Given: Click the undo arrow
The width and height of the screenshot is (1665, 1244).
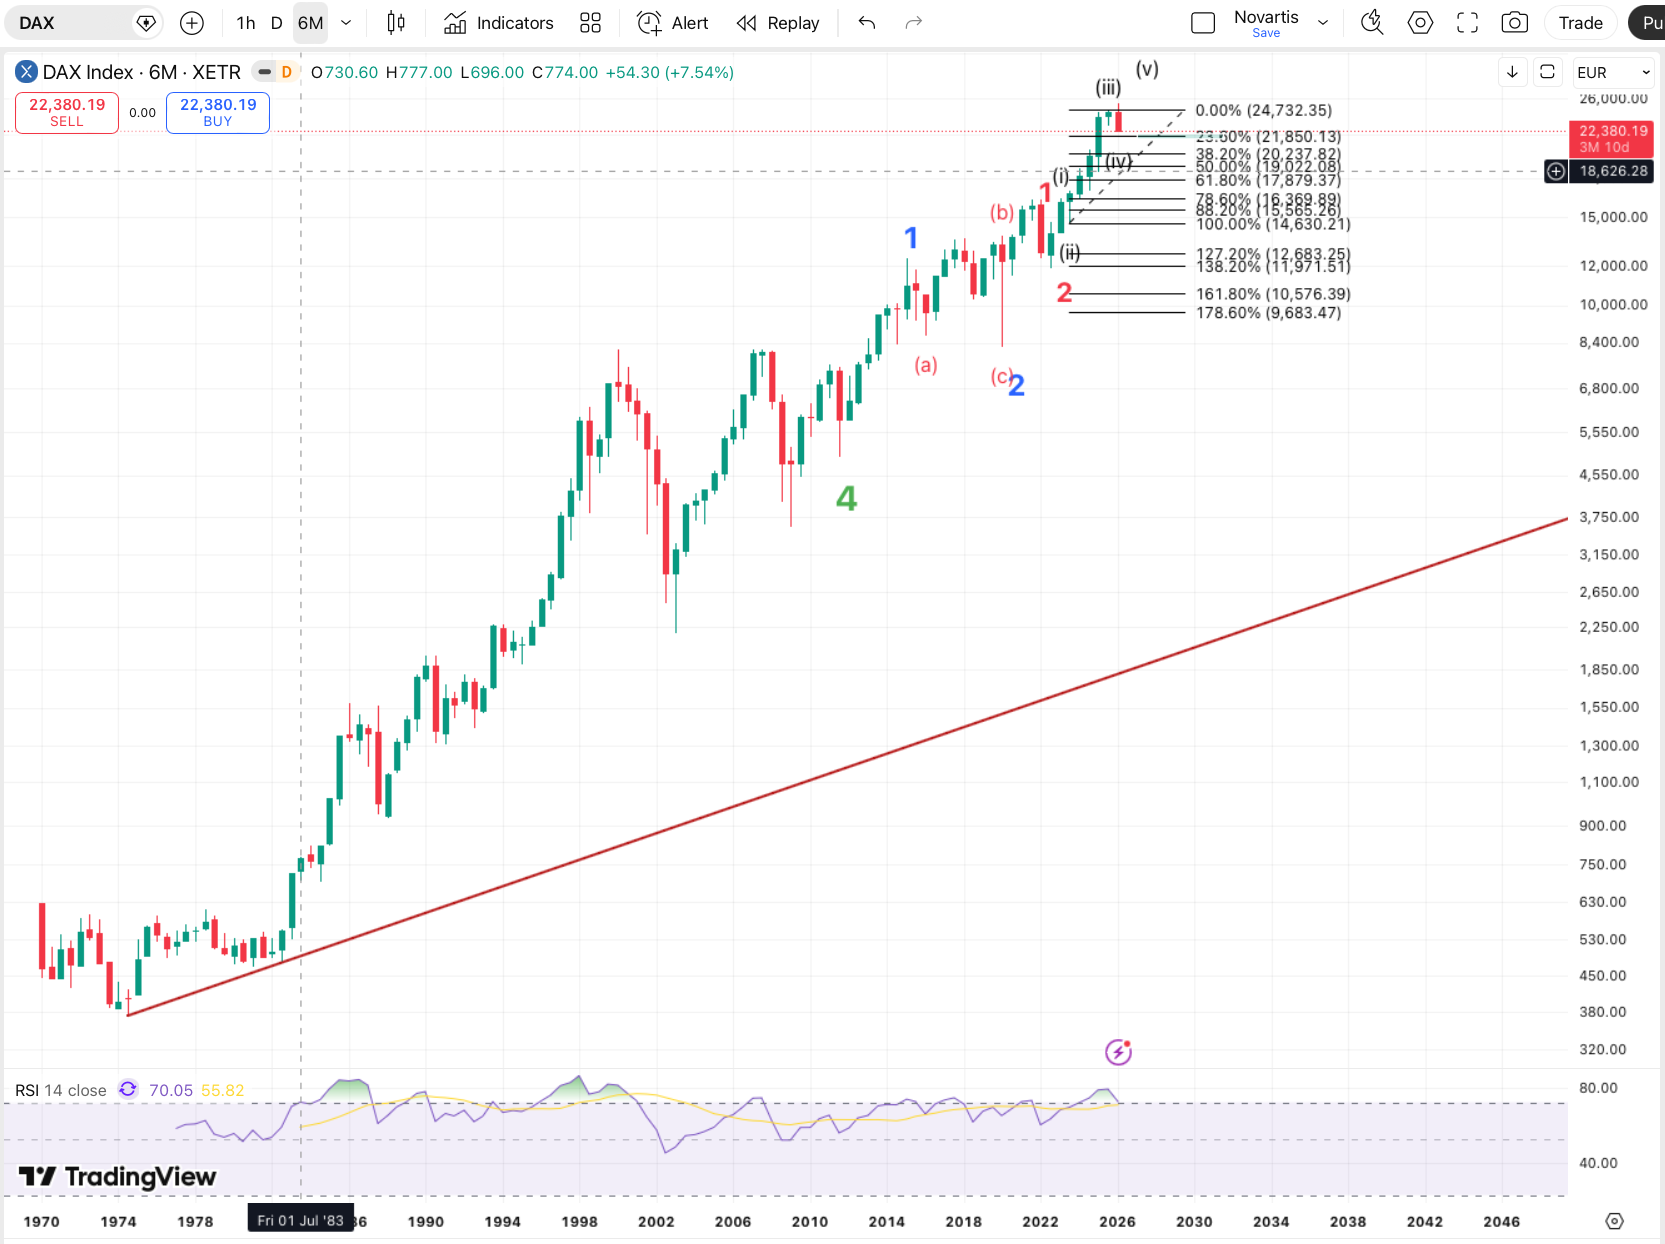Looking at the screenshot, I should [867, 23].
